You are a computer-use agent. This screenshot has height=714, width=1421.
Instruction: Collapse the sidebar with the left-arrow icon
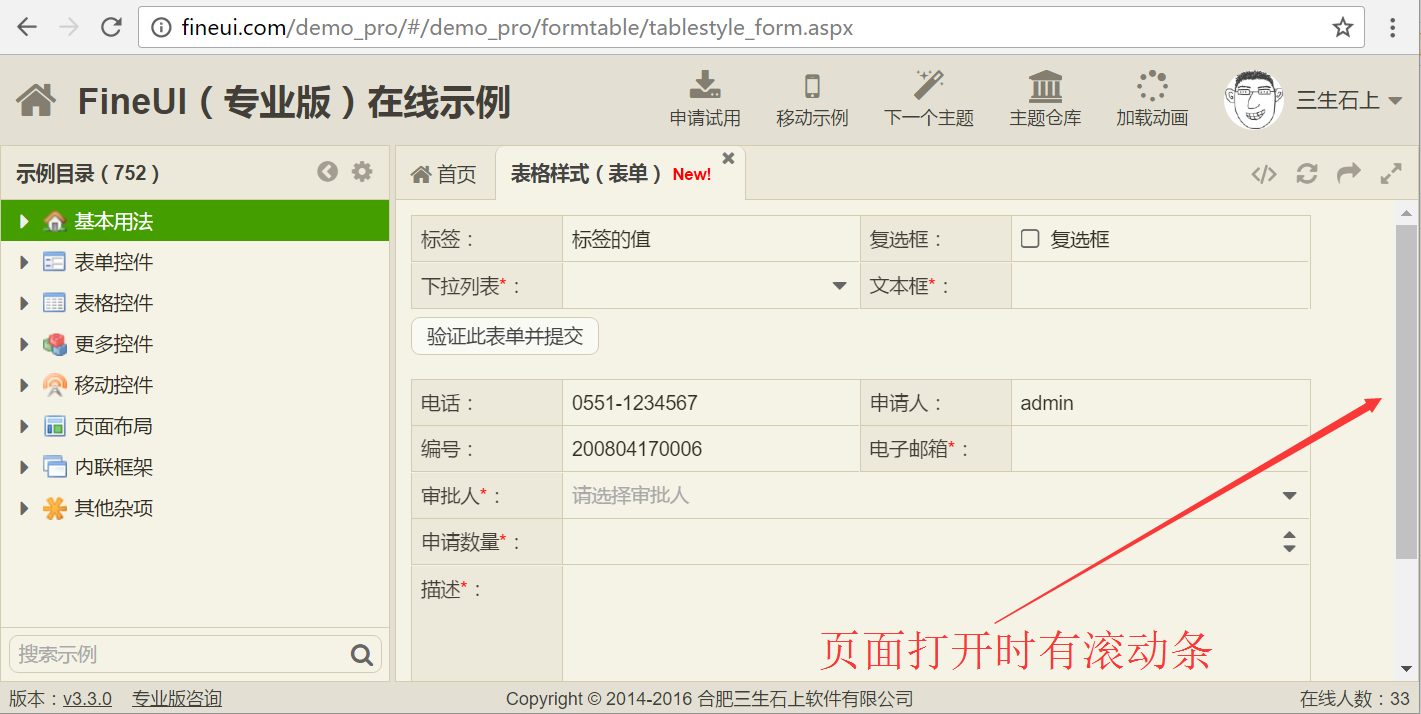coord(327,172)
